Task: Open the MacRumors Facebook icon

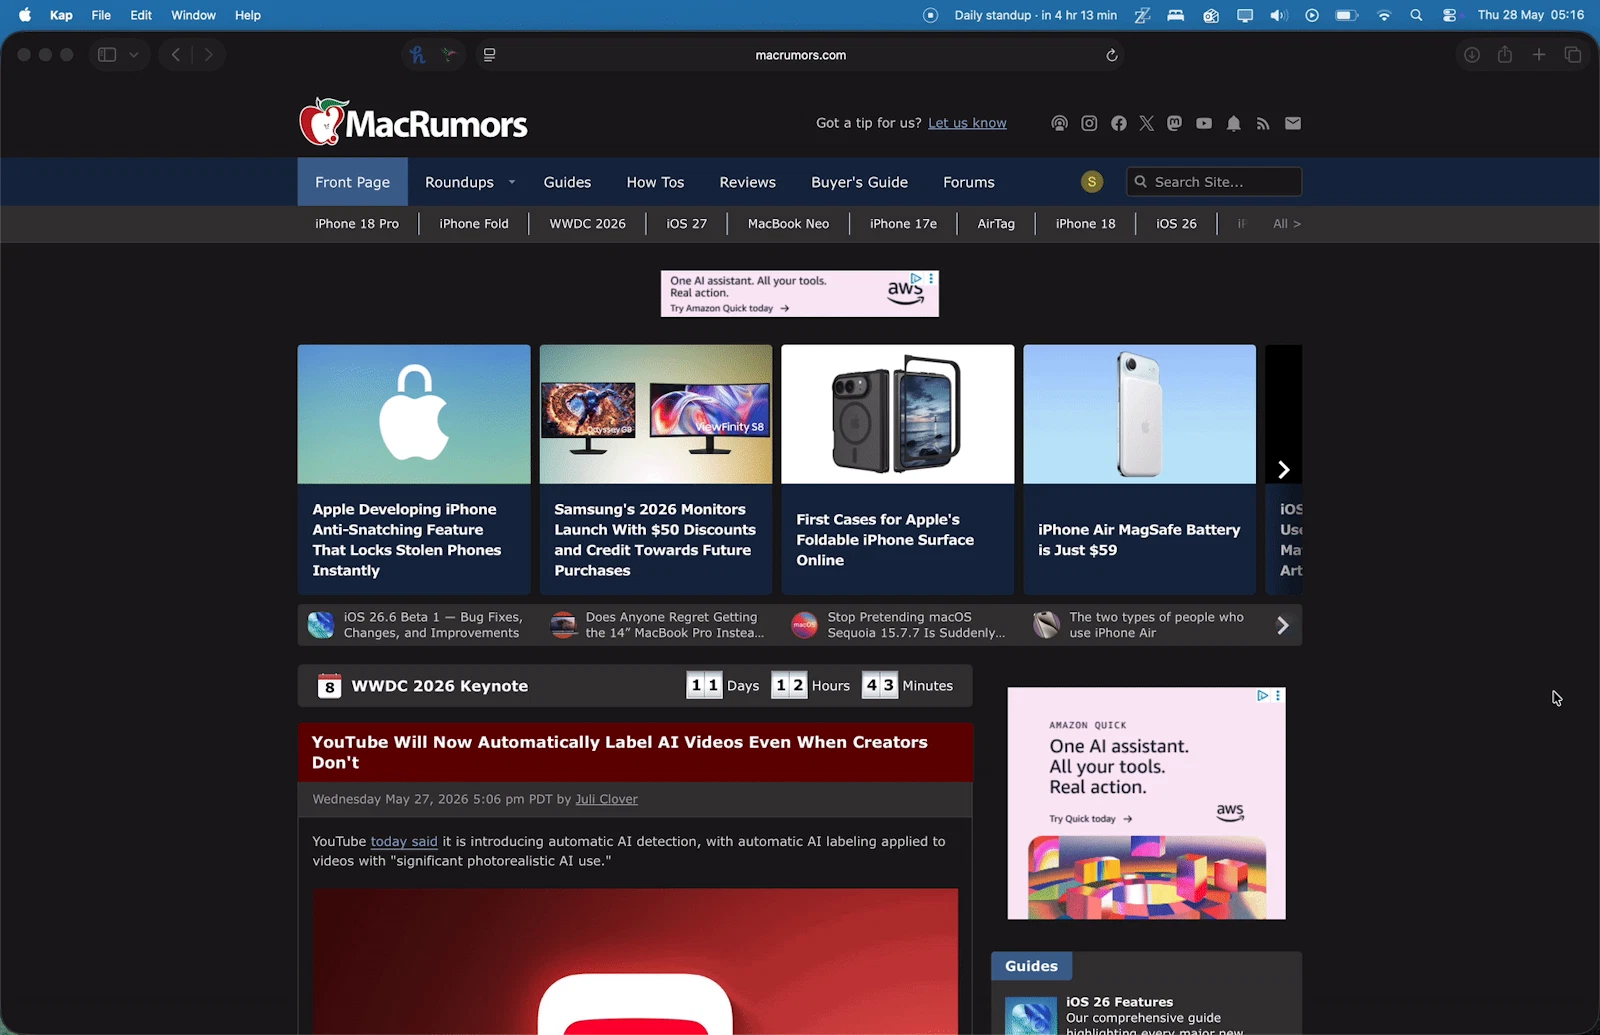Action: tap(1118, 124)
